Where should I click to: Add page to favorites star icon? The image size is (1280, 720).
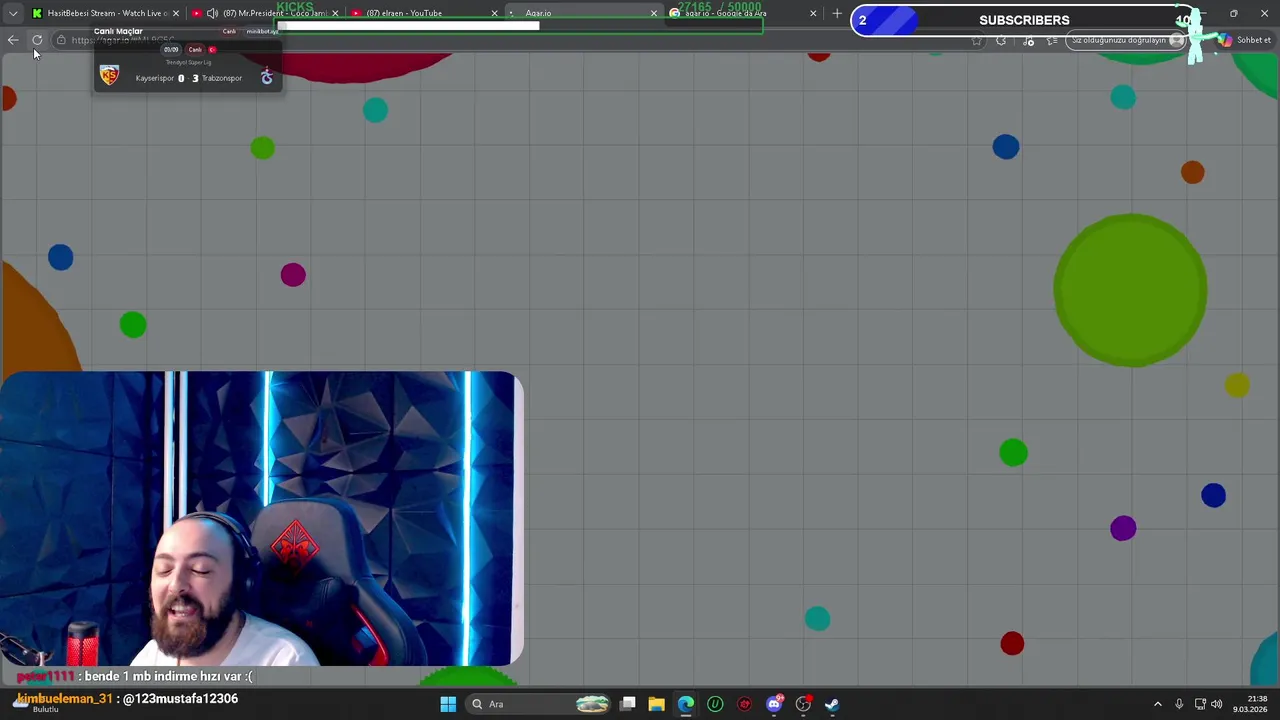[976, 40]
